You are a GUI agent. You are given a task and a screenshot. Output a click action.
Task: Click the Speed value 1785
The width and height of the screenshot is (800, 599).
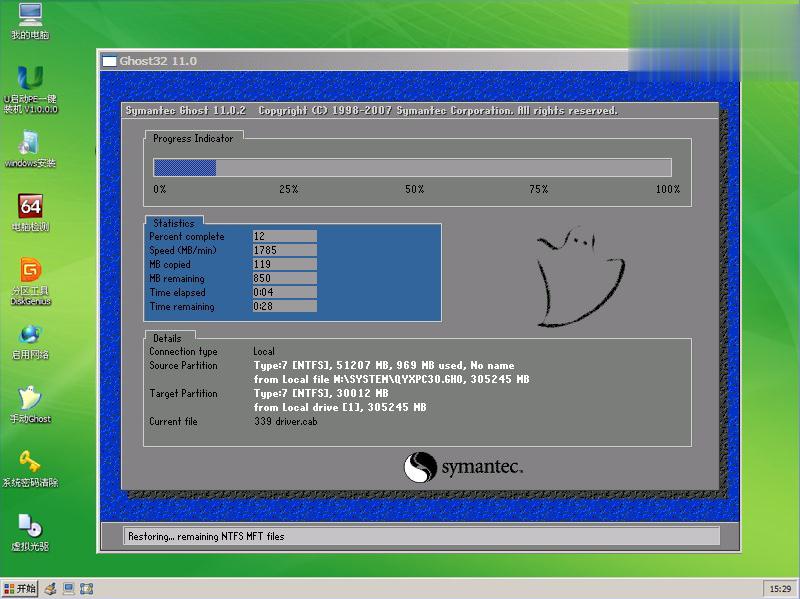coord(285,250)
